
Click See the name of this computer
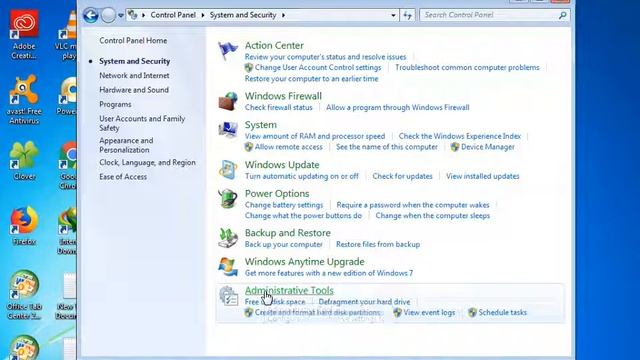(387, 147)
